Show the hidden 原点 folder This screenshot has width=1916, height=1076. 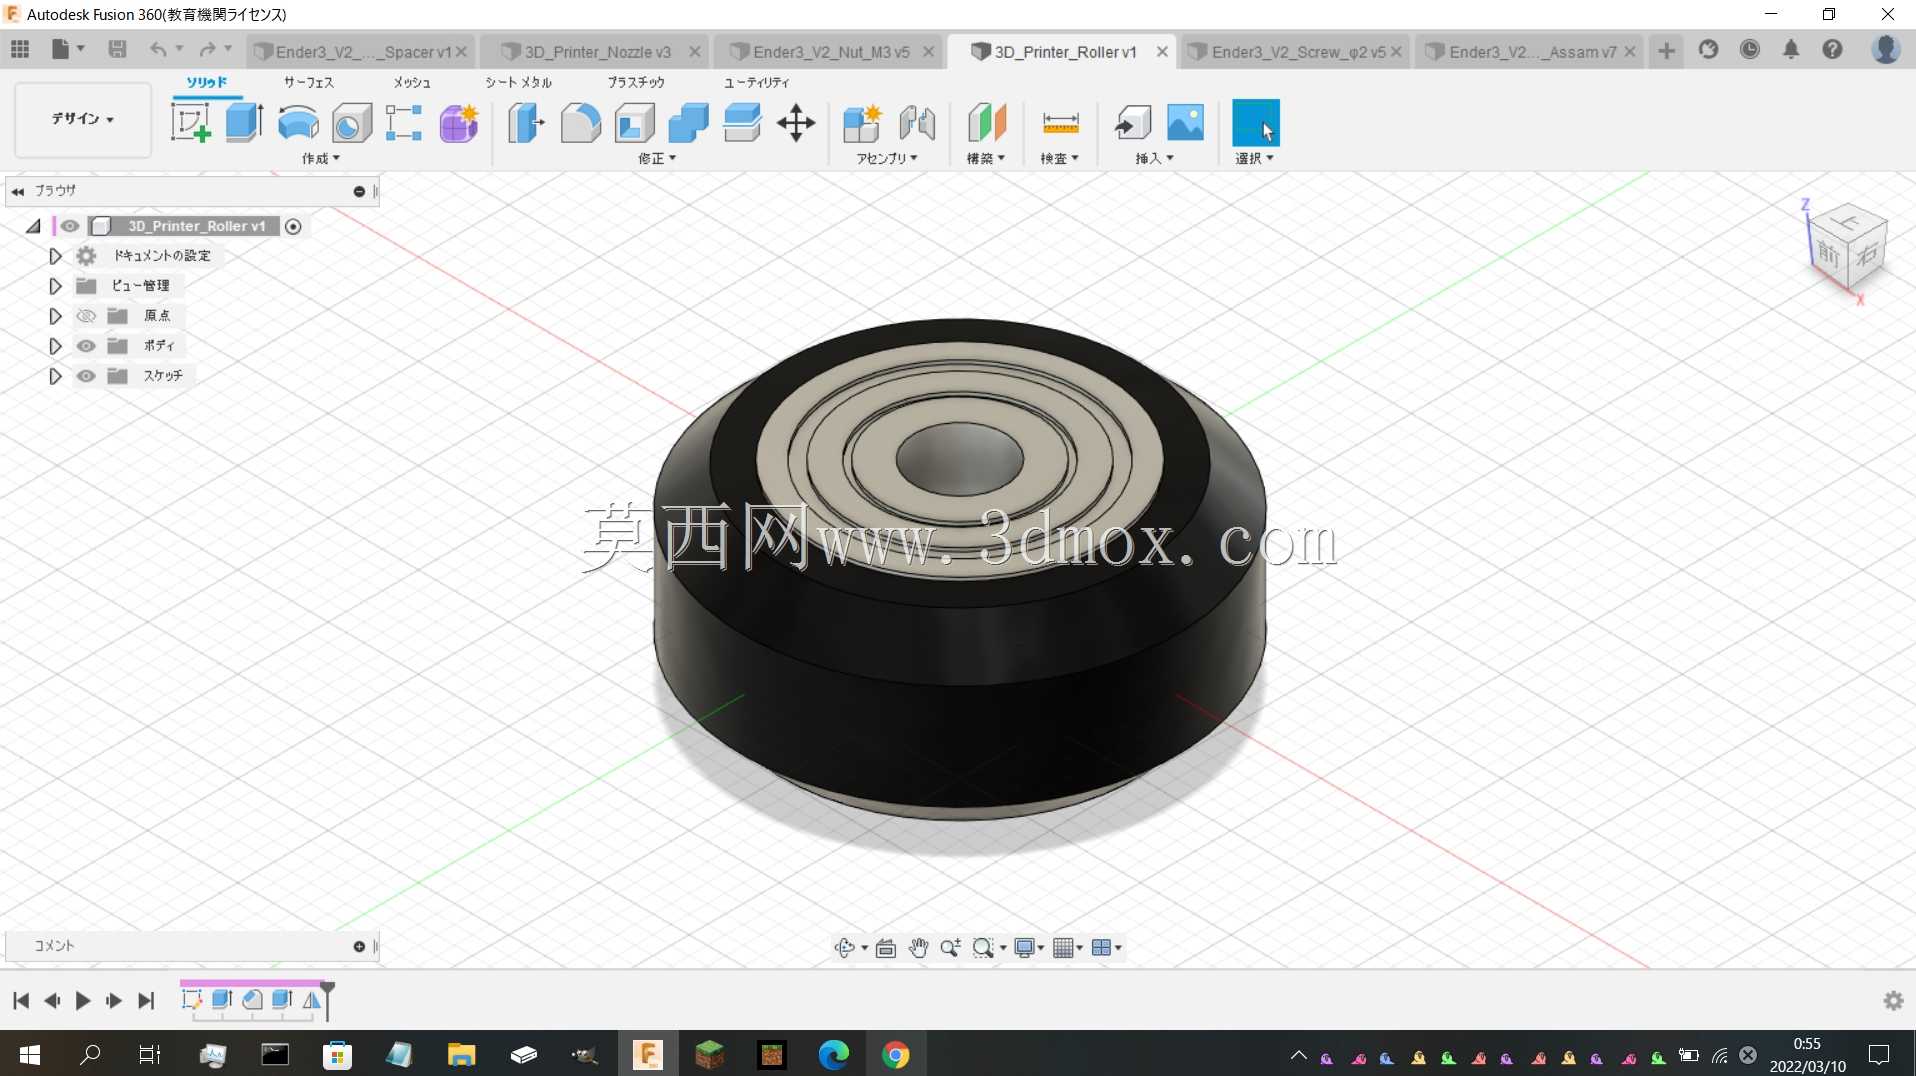tap(86, 316)
